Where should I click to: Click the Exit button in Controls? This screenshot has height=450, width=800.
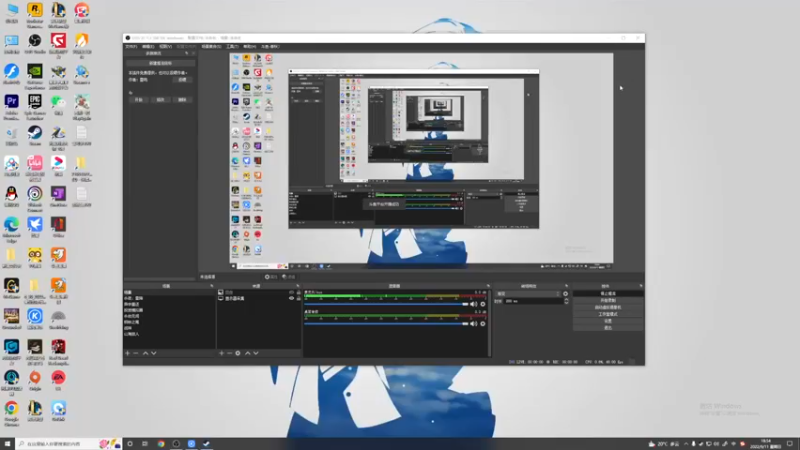pos(608,328)
